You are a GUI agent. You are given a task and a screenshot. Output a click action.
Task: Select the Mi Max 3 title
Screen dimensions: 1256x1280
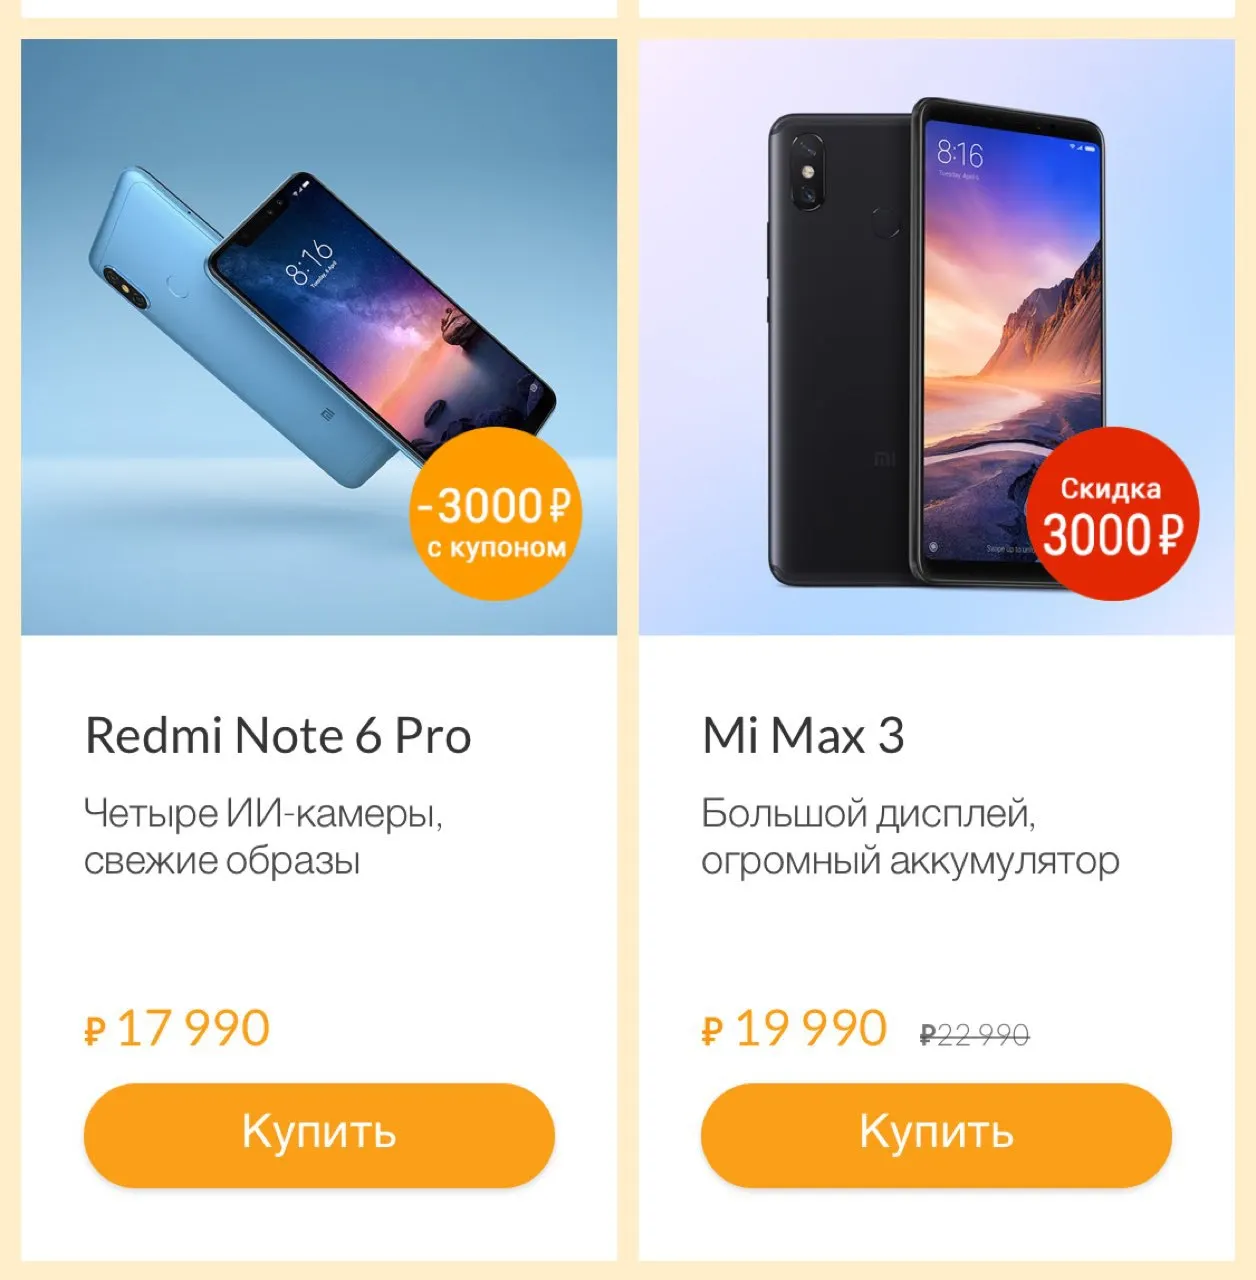click(x=803, y=736)
